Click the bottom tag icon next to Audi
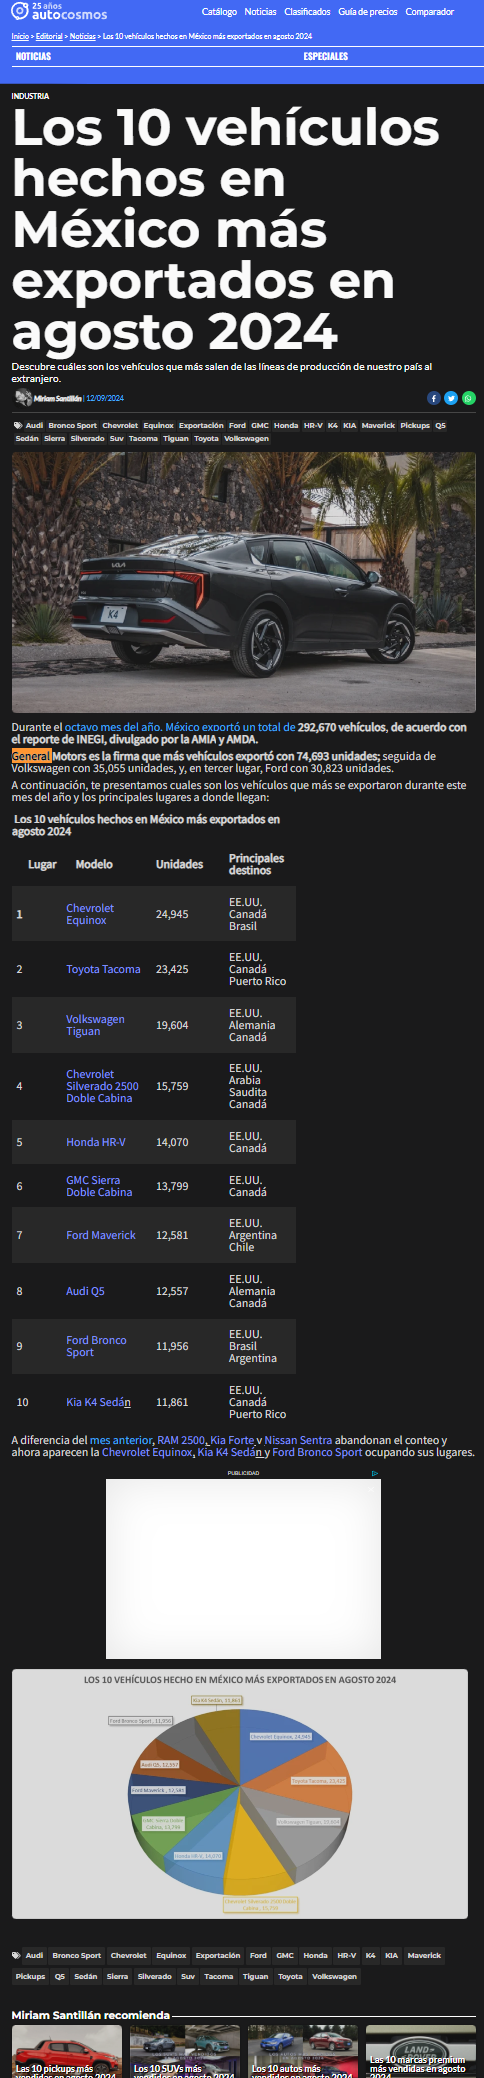484x2078 pixels. pos(16,1955)
